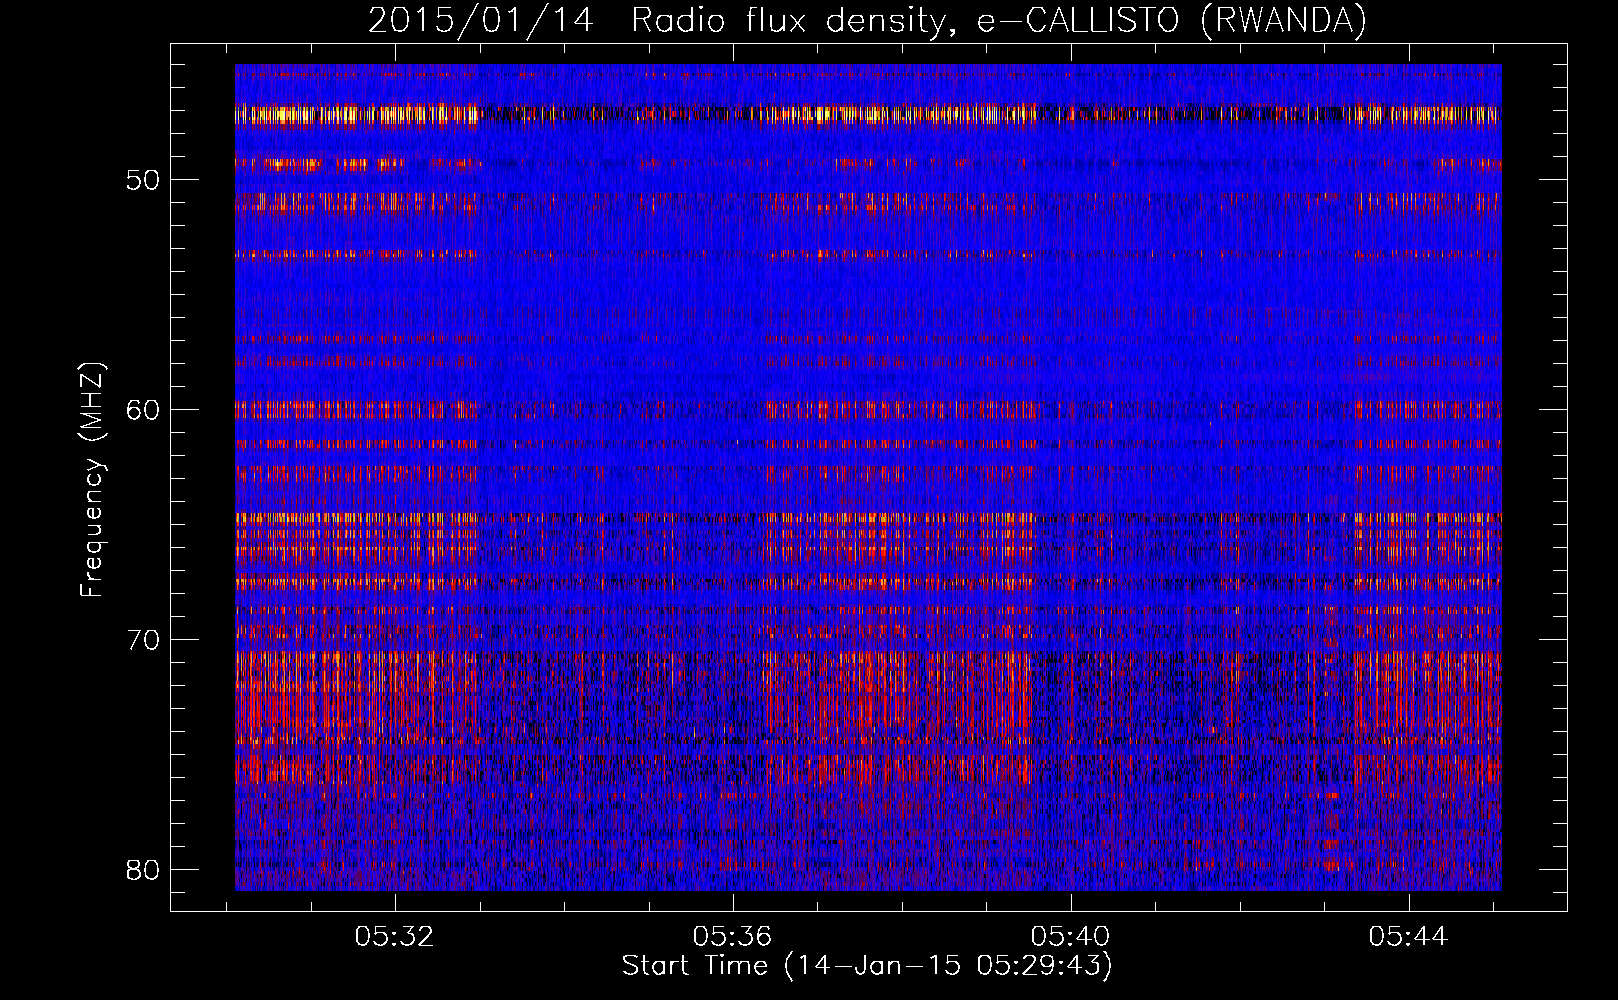
Task: Select the 50 frequency tick label
Action: tap(143, 180)
